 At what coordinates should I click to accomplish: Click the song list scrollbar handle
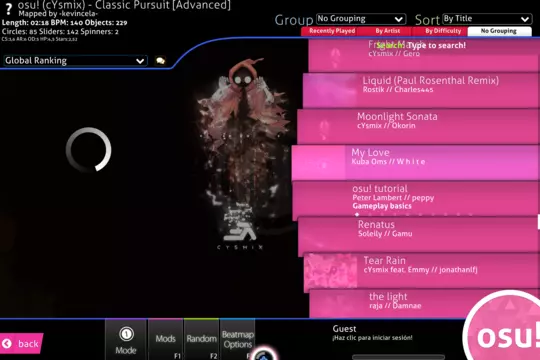[x=538, y=222]
